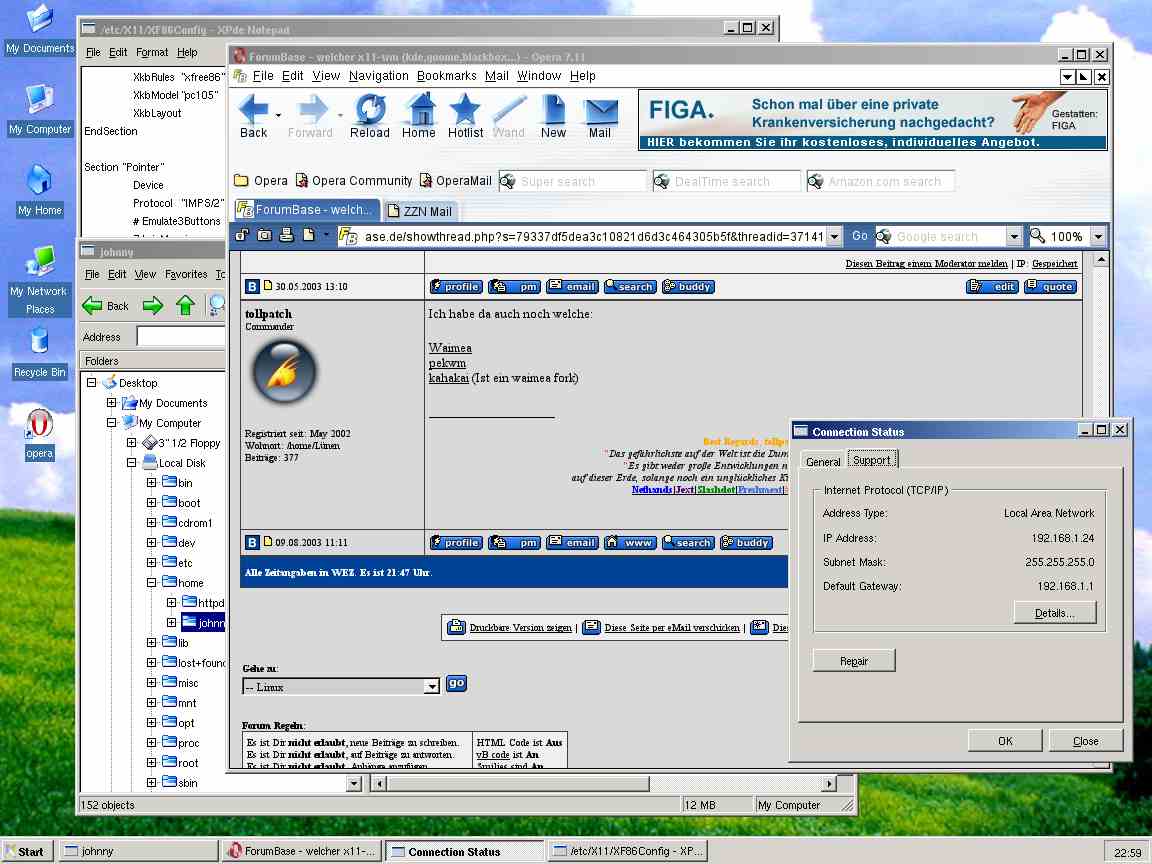
Task: Open Bookmarks menu in Opera
Action: (447, 76)
